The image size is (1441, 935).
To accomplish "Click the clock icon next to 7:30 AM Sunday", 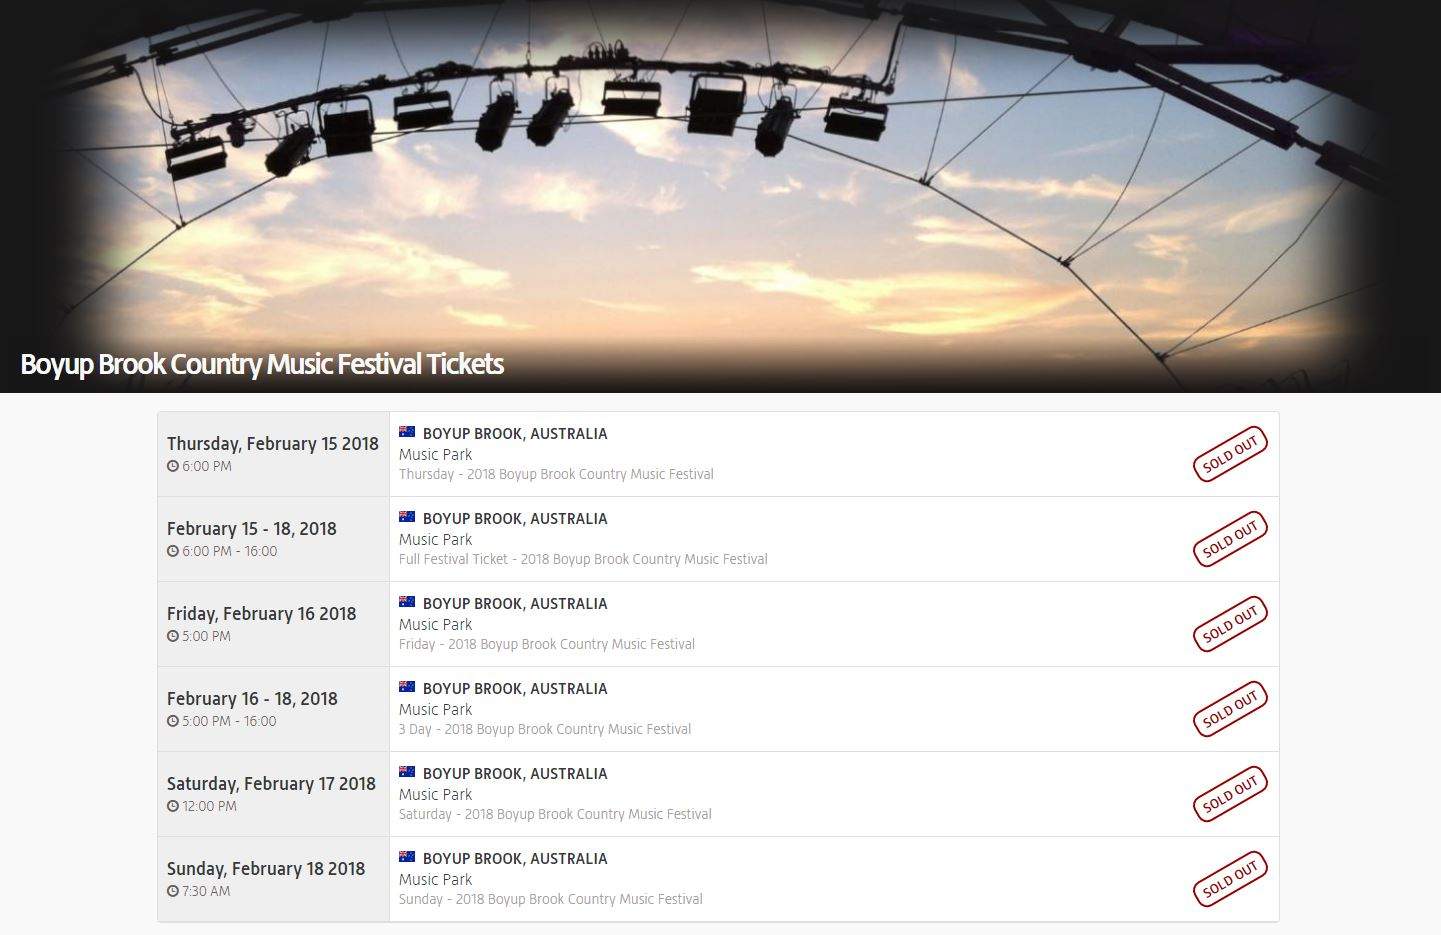I will point(172,891).
